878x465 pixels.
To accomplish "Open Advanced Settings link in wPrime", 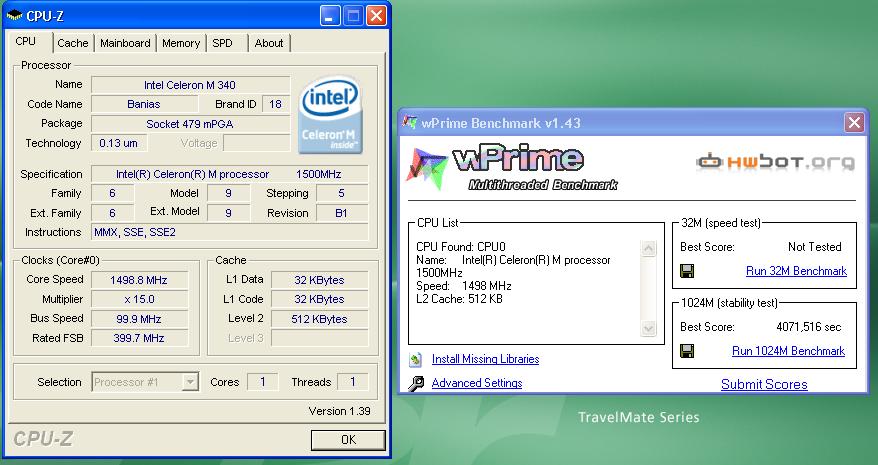I will coord(477,383).
